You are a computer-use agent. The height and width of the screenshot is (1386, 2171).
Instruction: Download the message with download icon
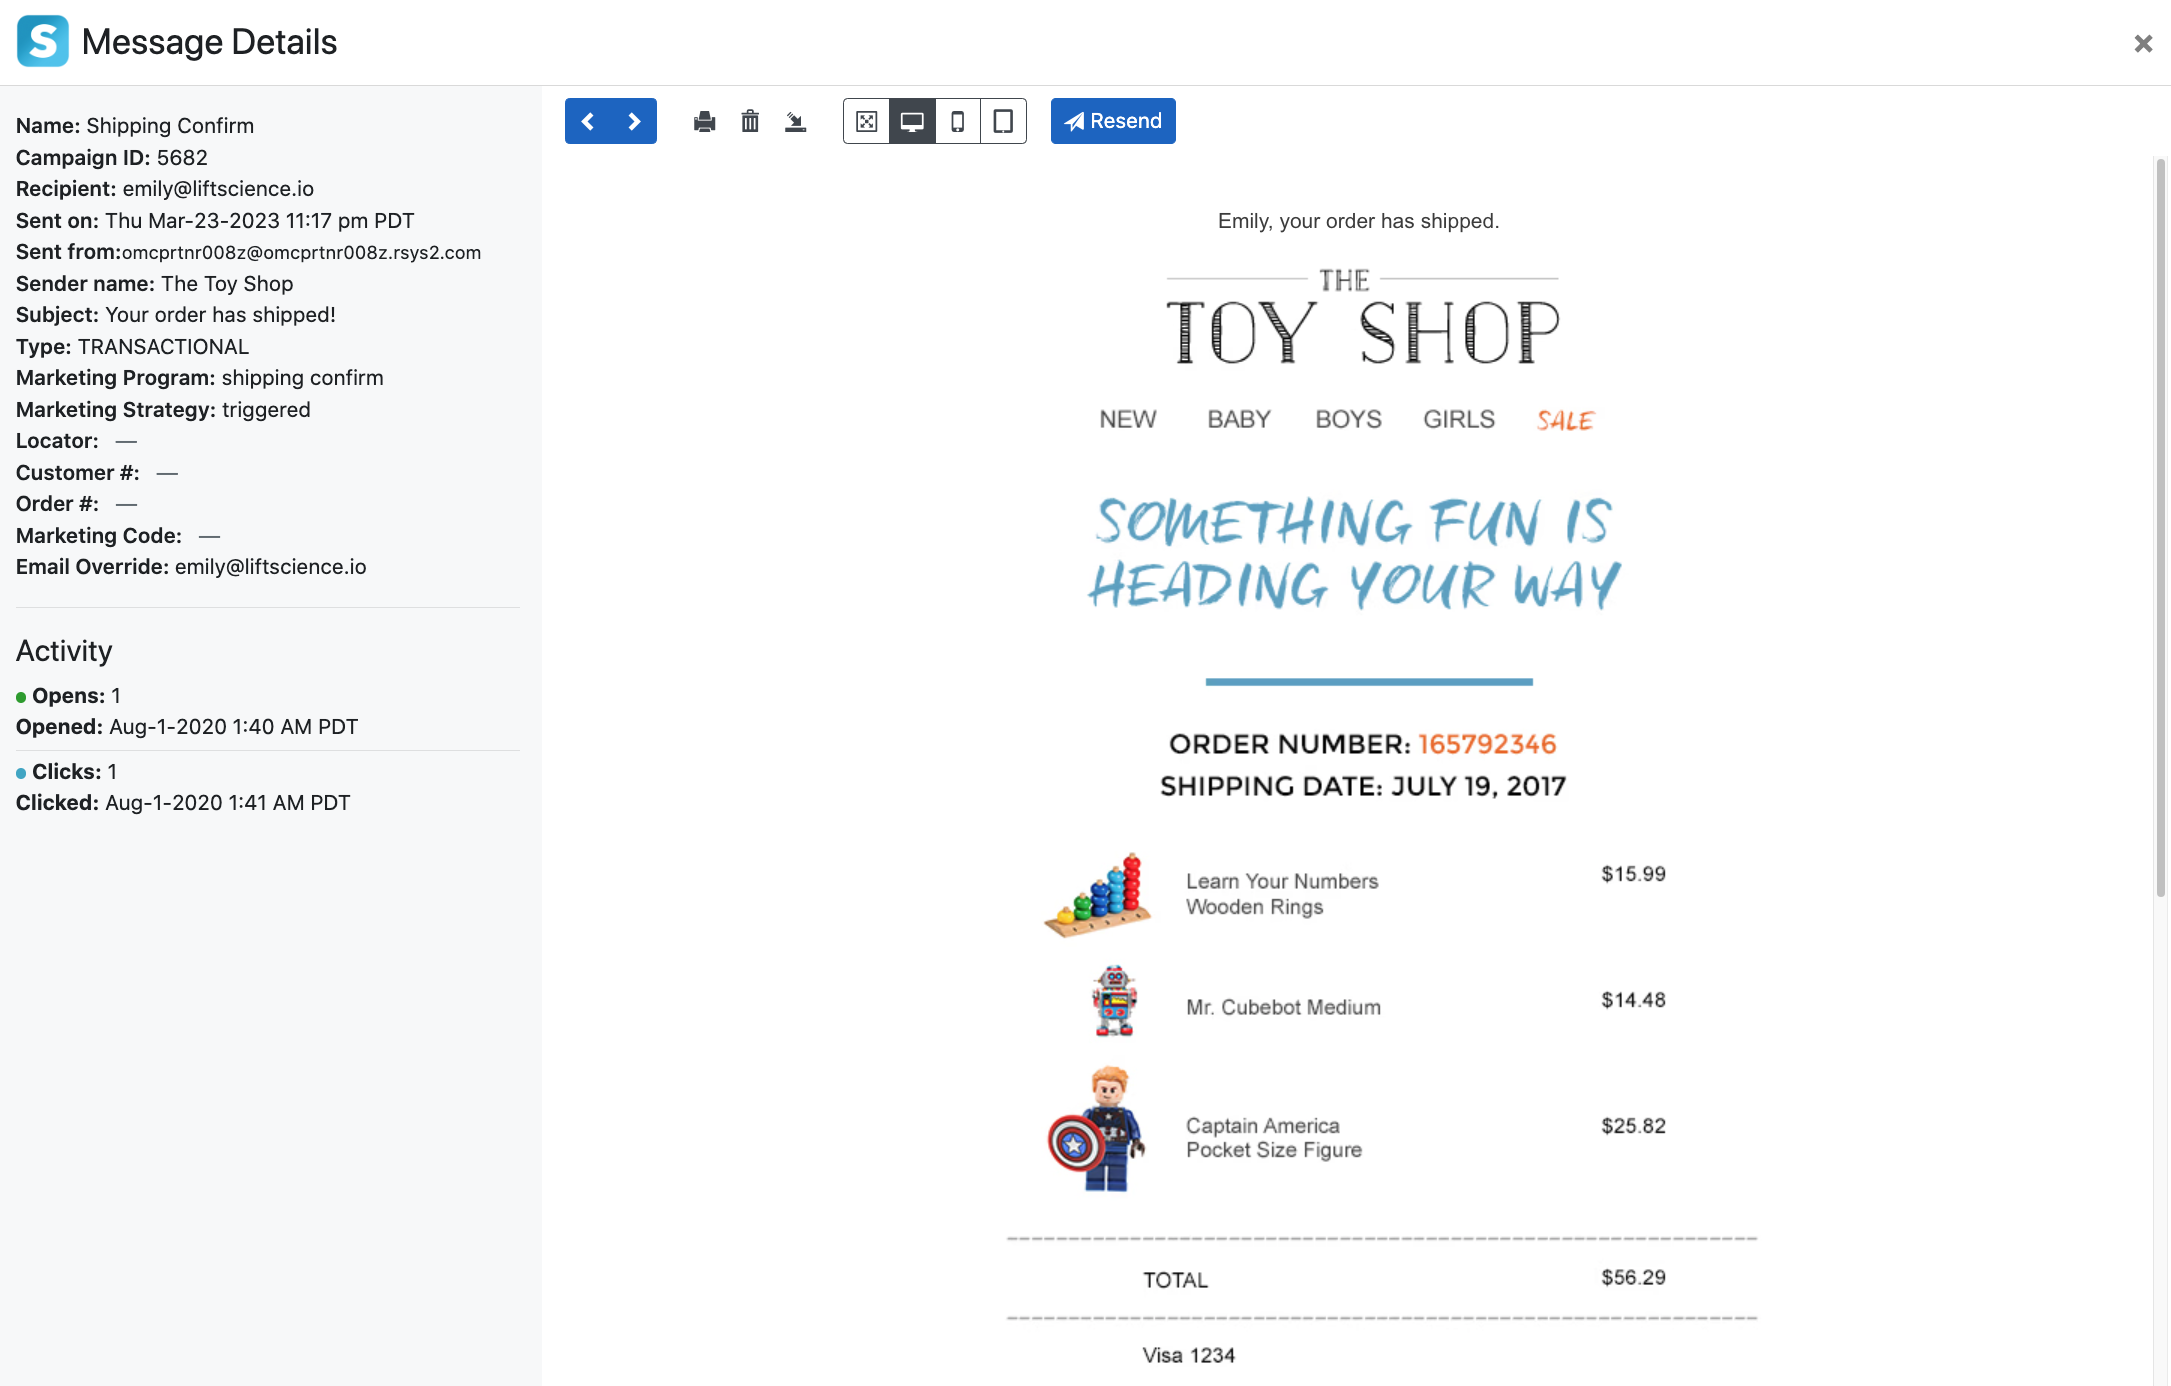pos(795,122)
